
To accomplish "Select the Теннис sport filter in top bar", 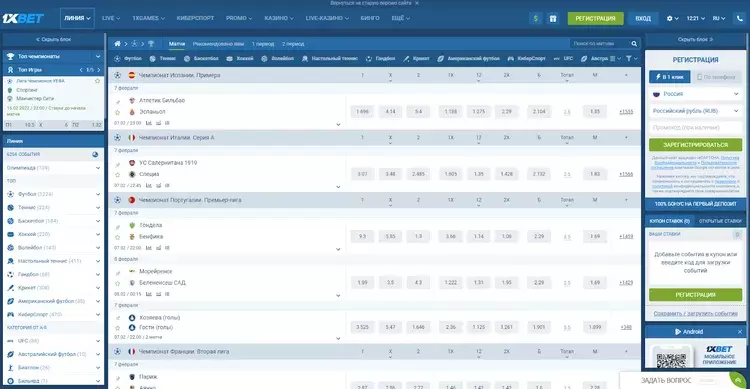I will [163, 58].
